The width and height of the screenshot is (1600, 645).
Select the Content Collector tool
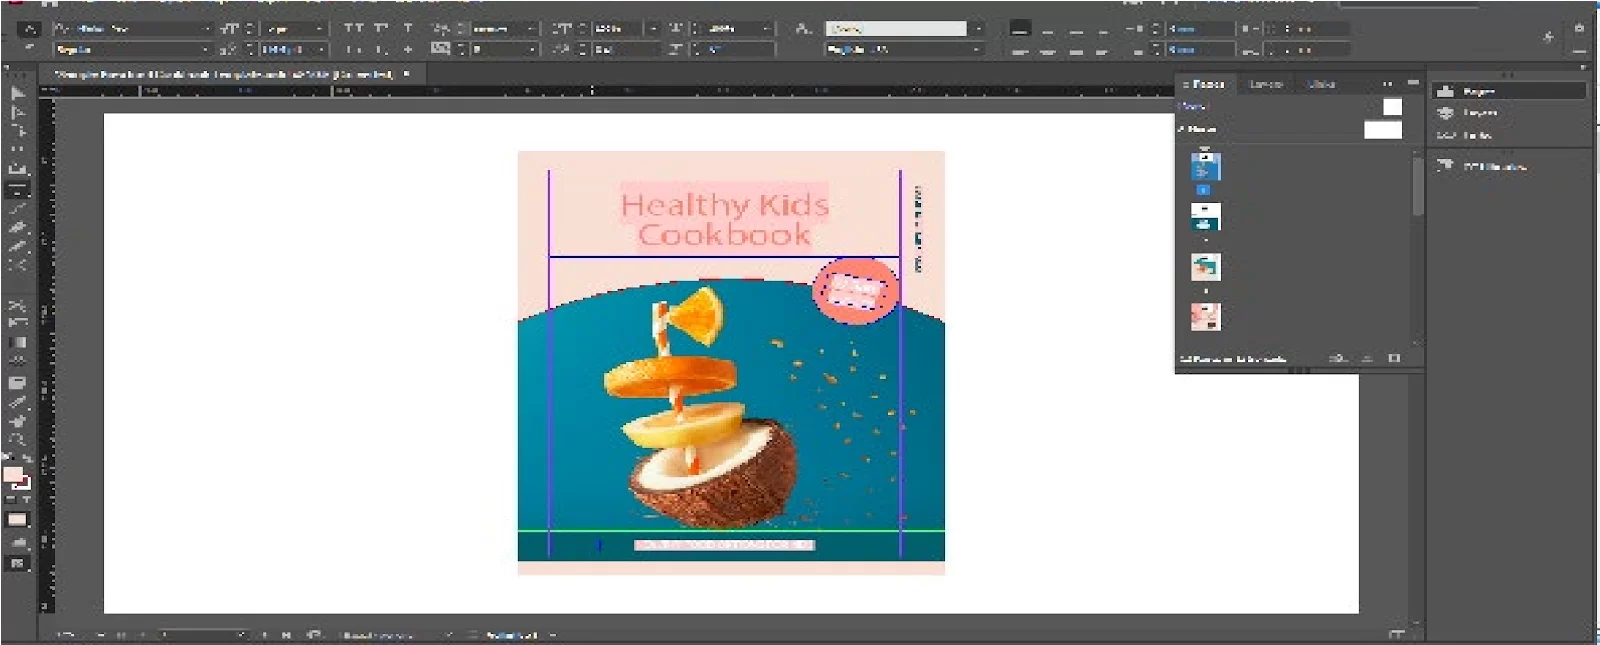17,169
